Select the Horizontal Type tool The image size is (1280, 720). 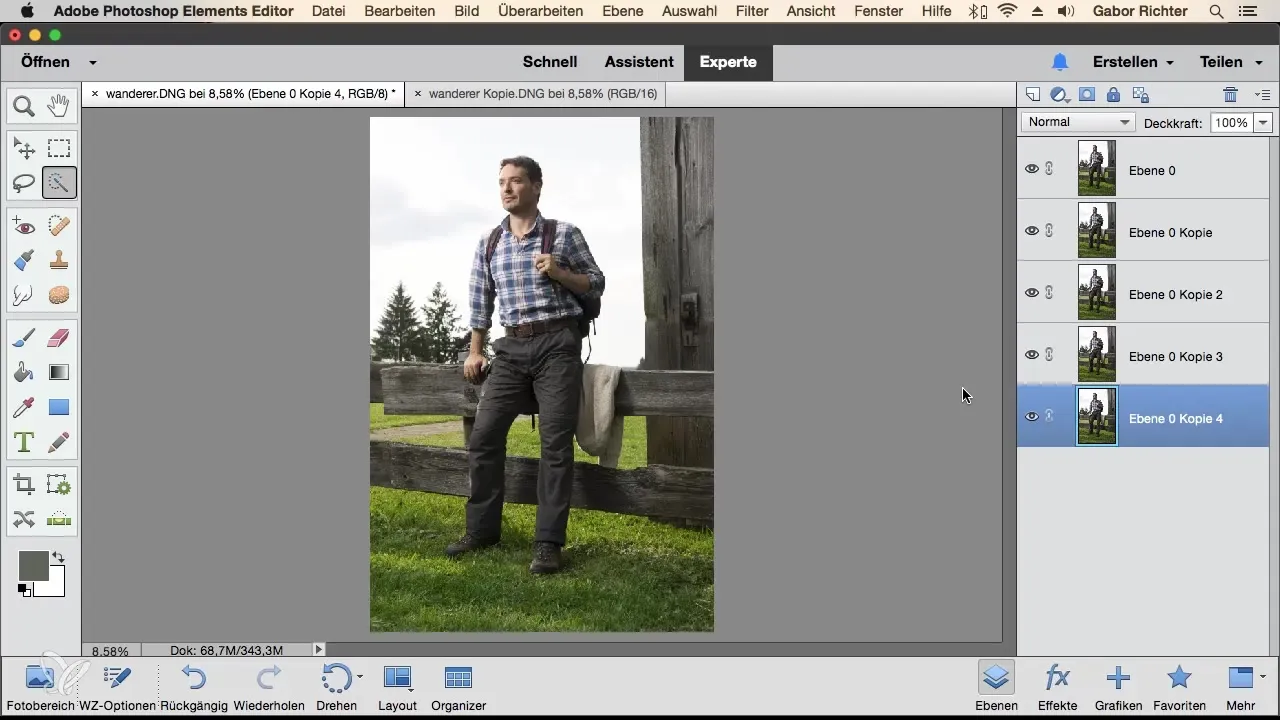(24, 442)
